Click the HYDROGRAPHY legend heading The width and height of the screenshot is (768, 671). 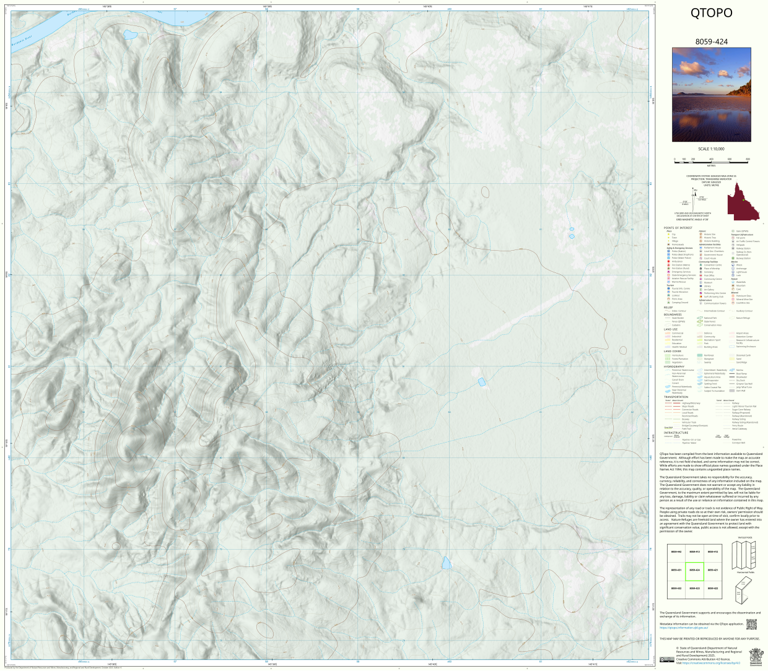coord(674,366)
